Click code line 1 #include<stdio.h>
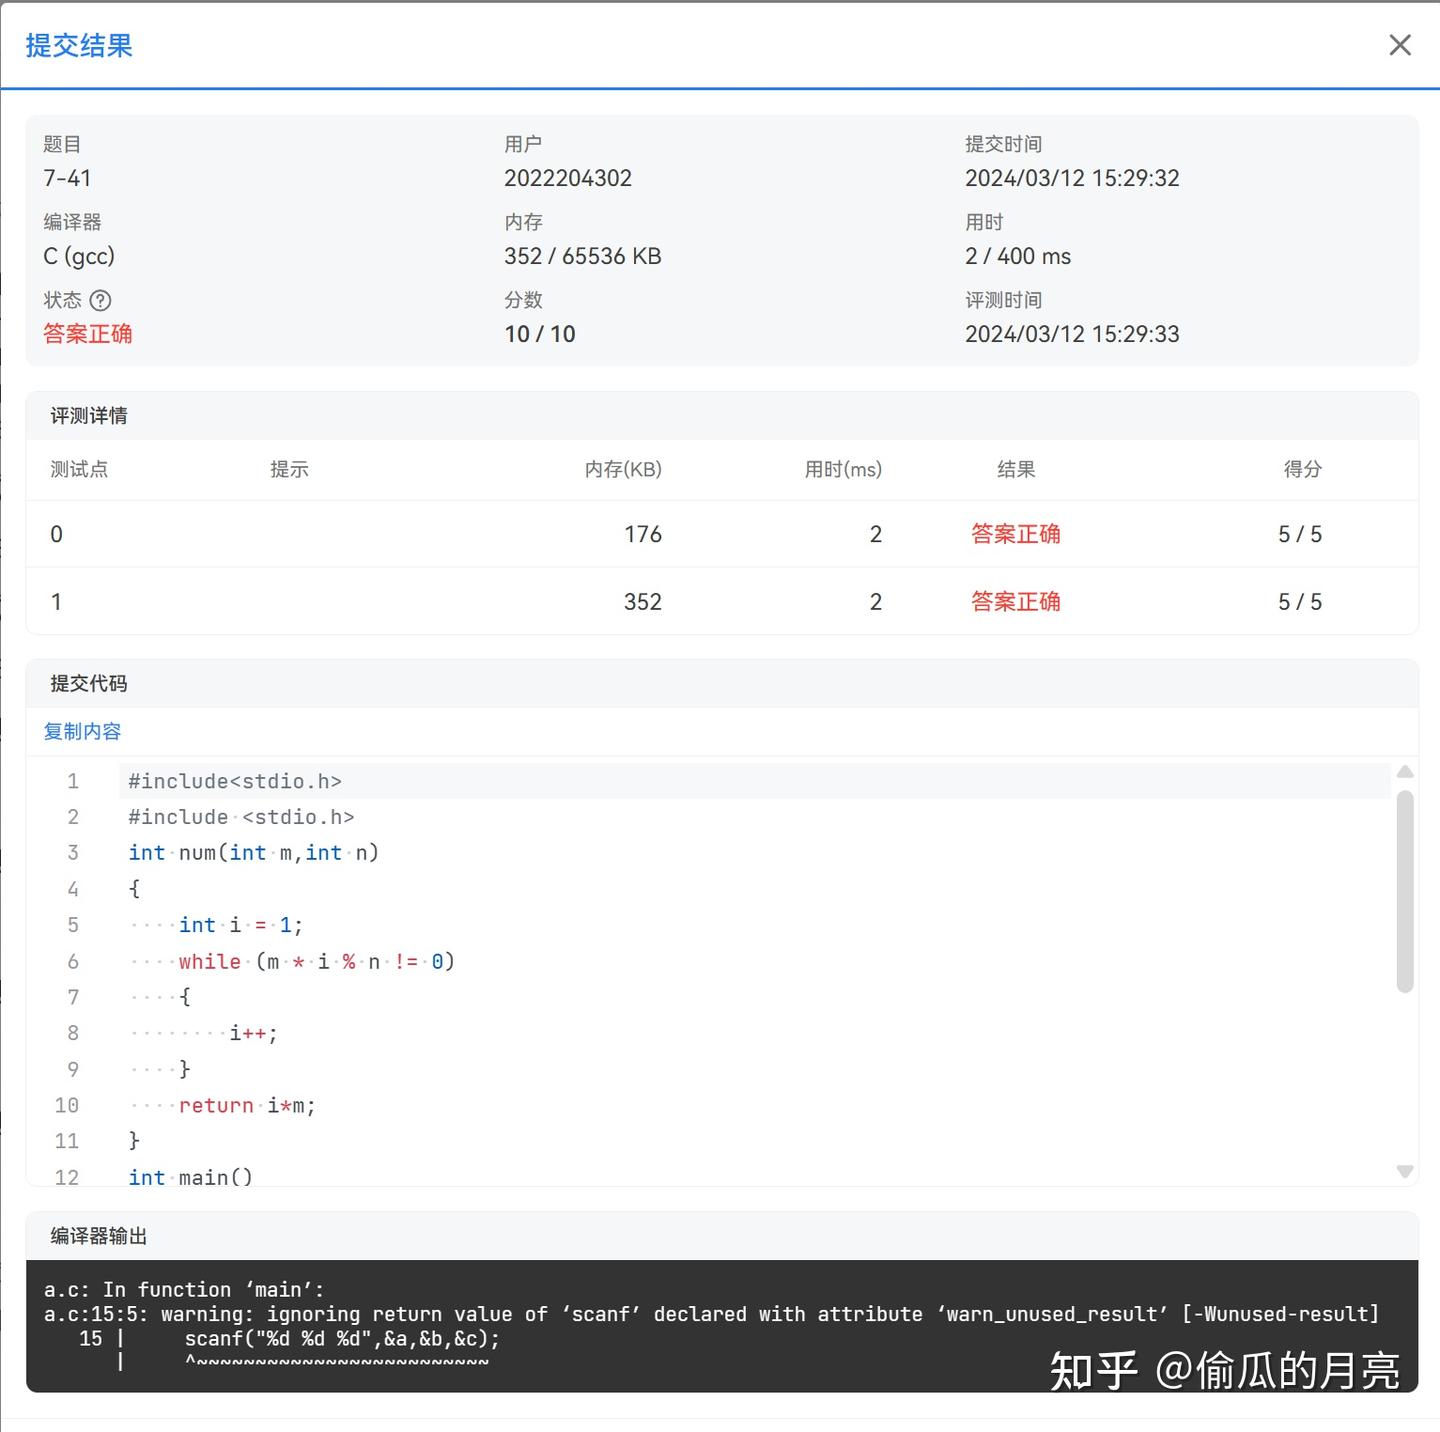Screen dimensions: 1440x1432 tap(235, 781)
